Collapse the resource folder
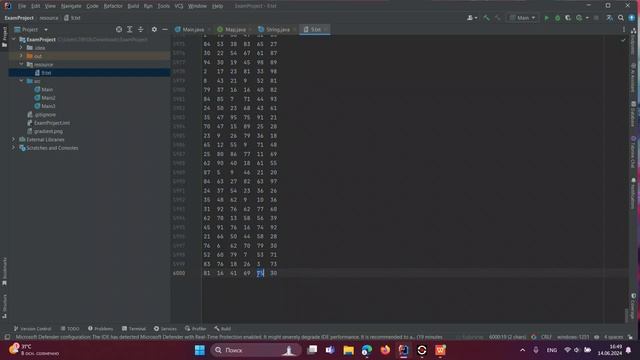The width and height of the screenshot is (640, 360). [21, 64]
